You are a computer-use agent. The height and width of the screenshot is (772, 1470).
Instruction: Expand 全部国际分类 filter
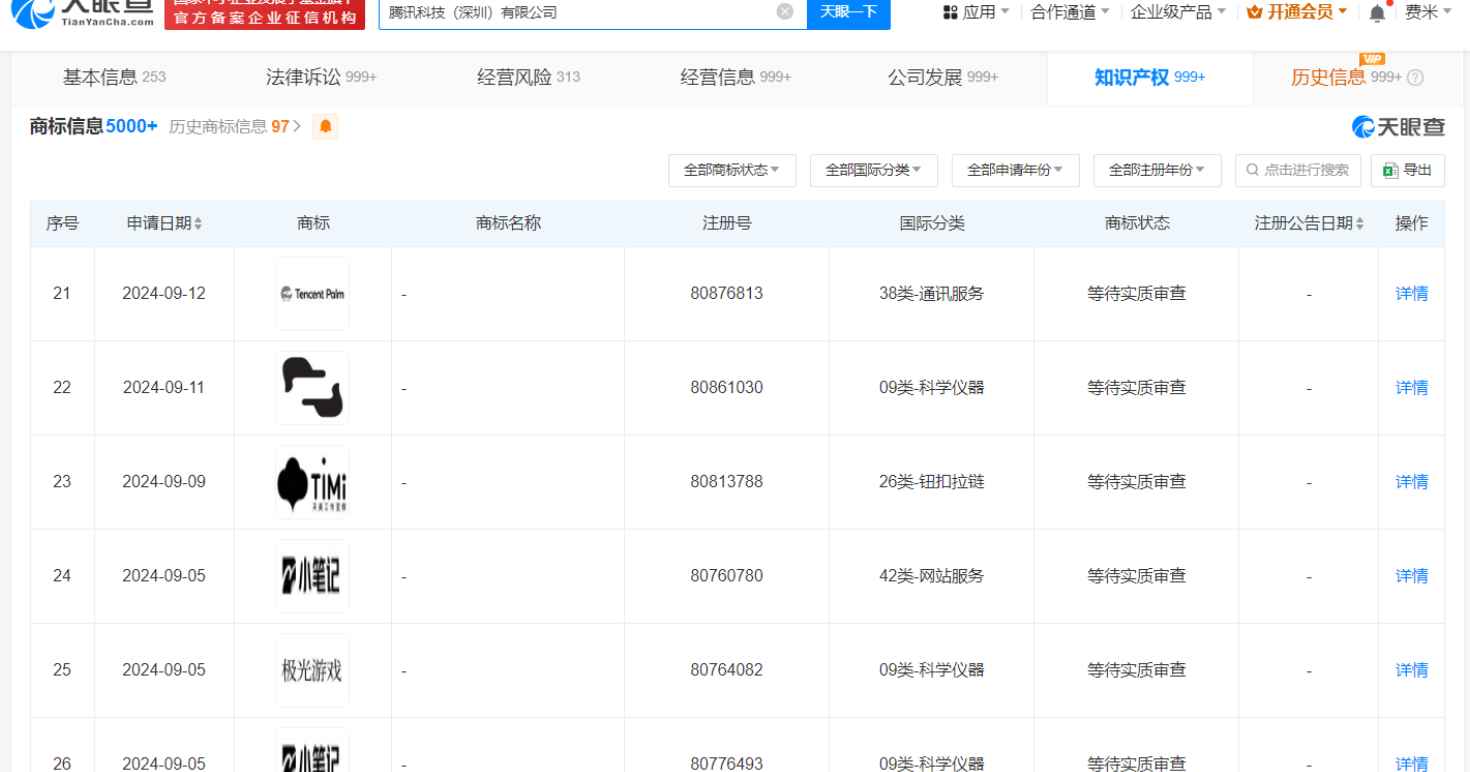click(x=874, y=170)
